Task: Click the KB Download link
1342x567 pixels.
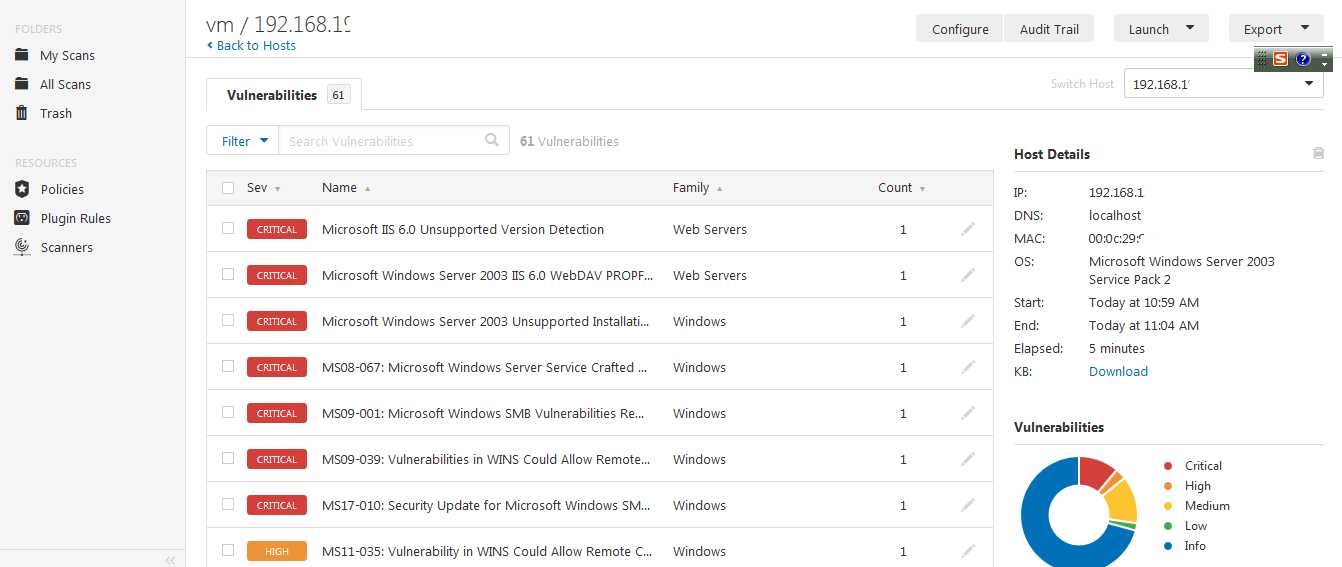Action: click(x=1118, y=371)
